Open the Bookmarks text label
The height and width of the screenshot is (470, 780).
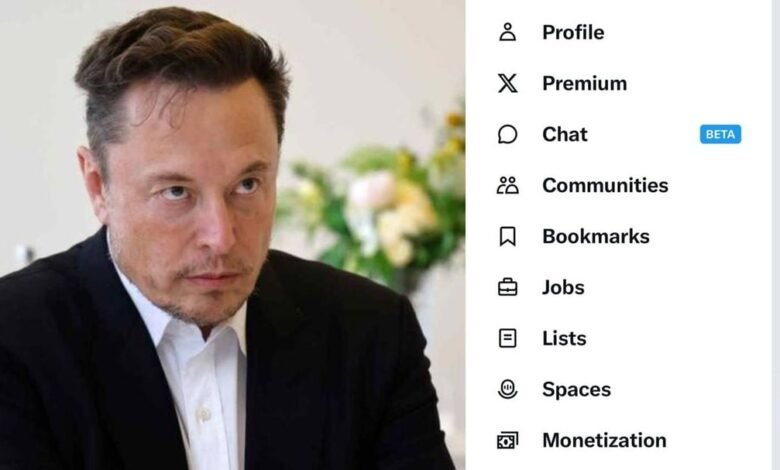click(x=595, y=236)
